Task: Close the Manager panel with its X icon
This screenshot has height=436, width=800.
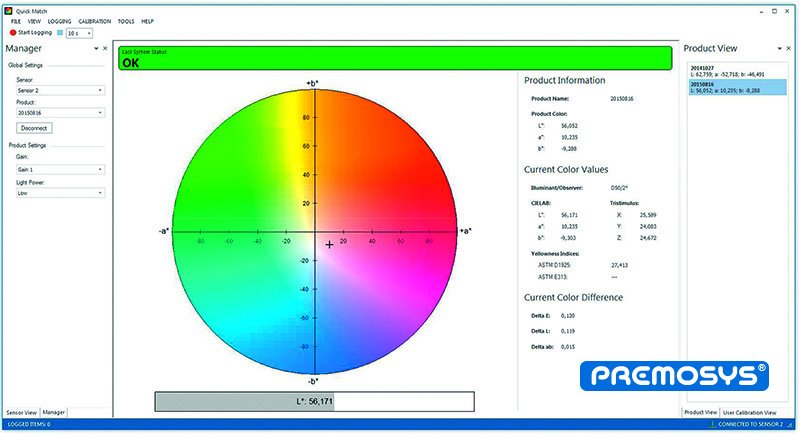Action: tap(105, 48)
